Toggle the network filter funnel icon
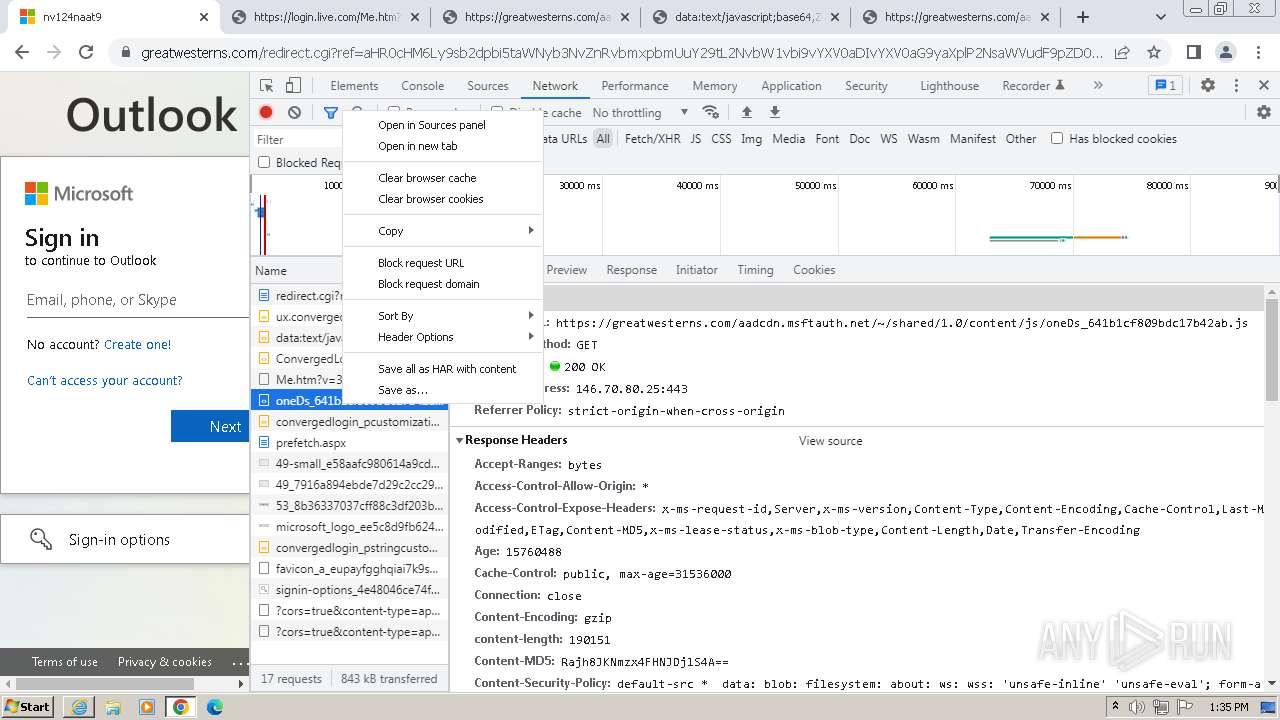The image size is (1280, 720). coord(330,113)
